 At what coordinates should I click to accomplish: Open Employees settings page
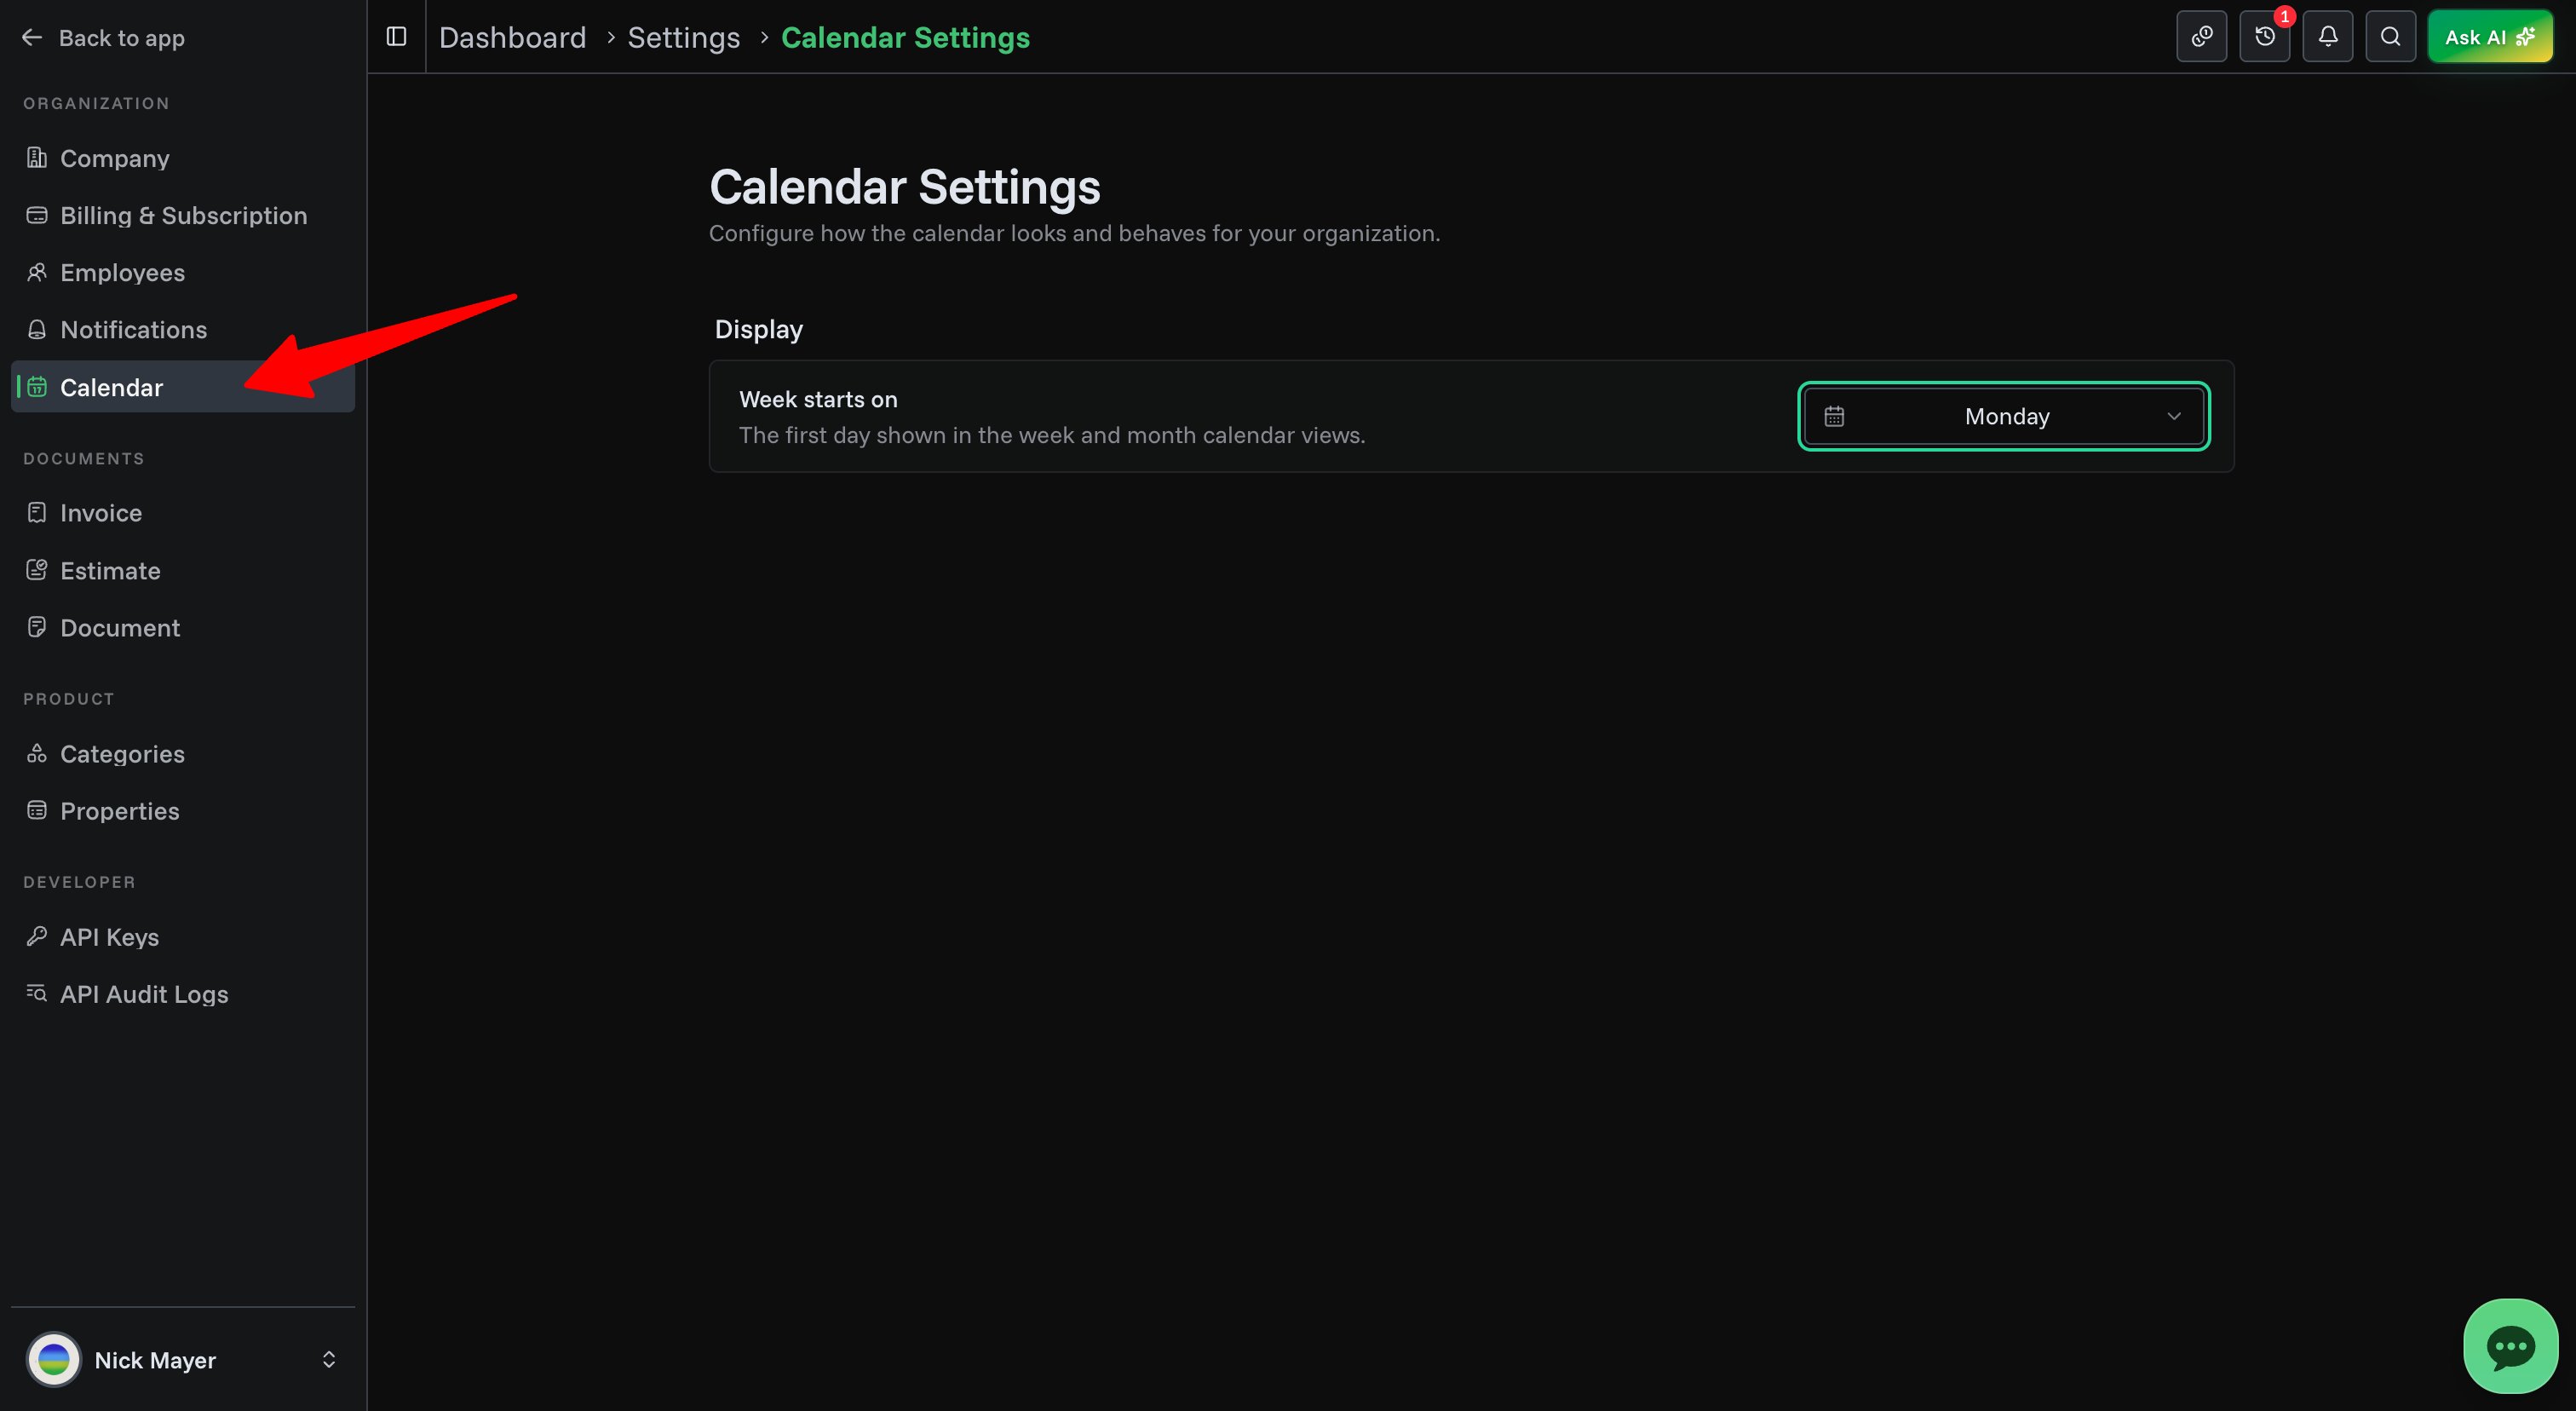point(183,272)
